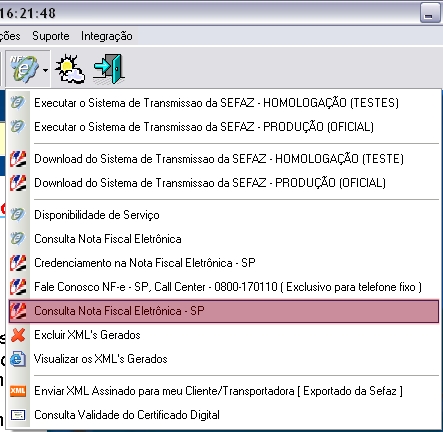The width and height of the screenshot is (443, 432).
Task: Select Download SEFAZ PRODUÇÃO (OFICIAL) entry
Action: coord(224,183)
